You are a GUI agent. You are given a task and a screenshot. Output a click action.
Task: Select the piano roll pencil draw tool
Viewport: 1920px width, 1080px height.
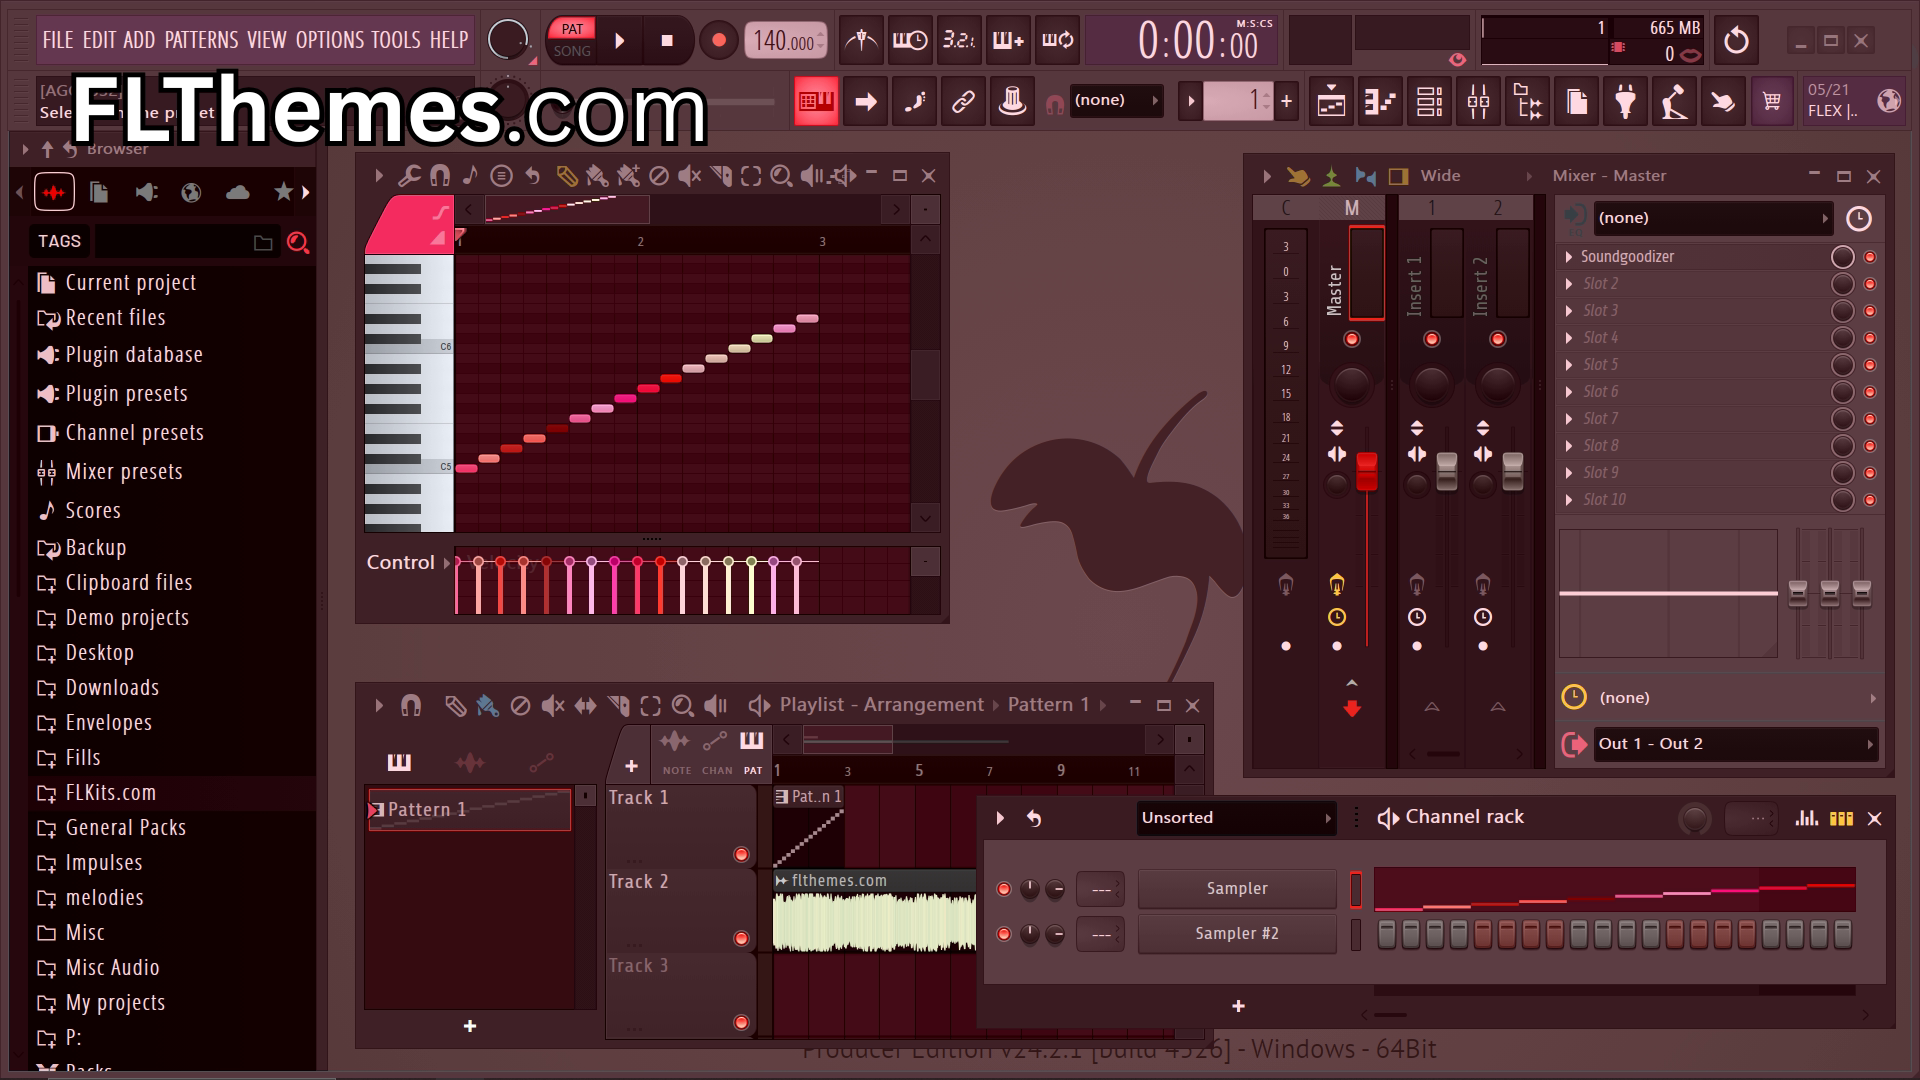point(567,176)
